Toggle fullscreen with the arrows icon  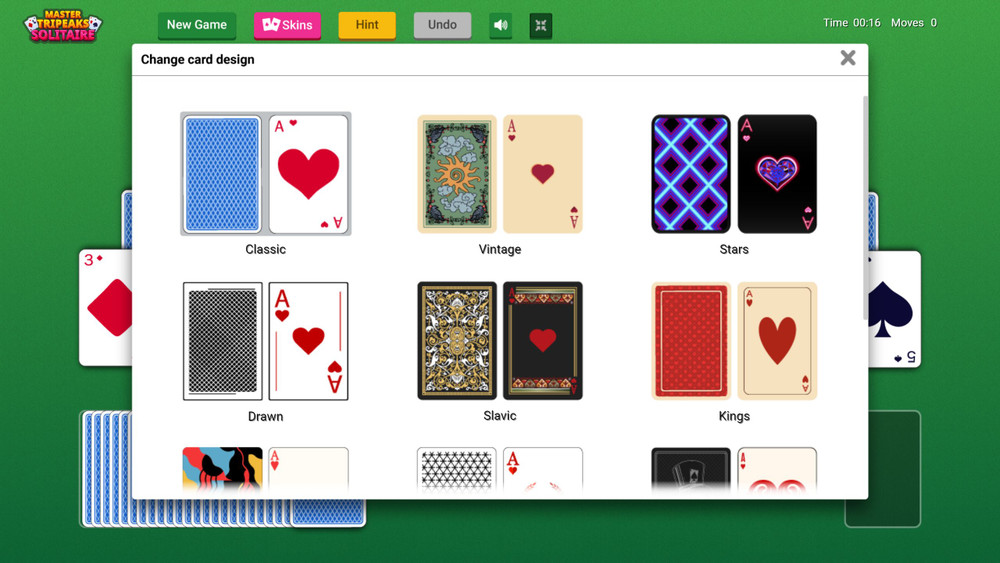(x=541, y=26)
